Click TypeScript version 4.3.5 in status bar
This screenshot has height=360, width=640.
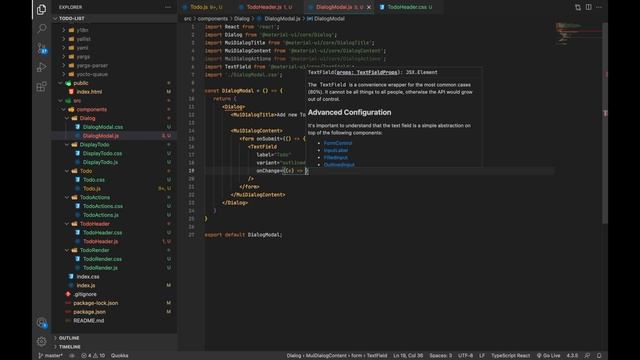tap(572, 356)
